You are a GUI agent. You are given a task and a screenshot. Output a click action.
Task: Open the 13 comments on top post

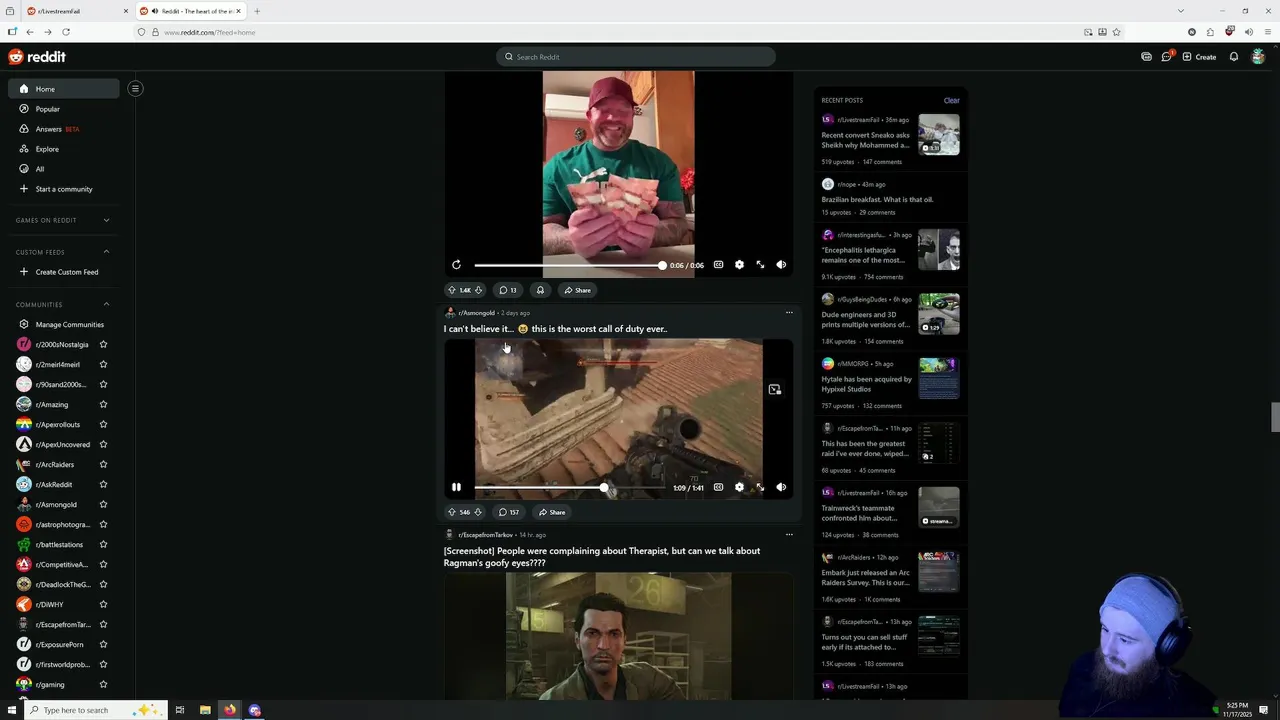pyautogui.click(x=508, y=290)
